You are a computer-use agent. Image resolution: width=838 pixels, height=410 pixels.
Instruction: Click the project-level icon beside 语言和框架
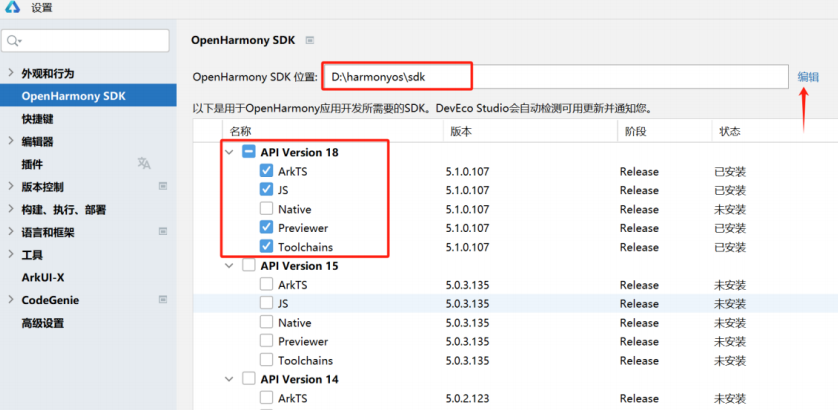point(163,231)
